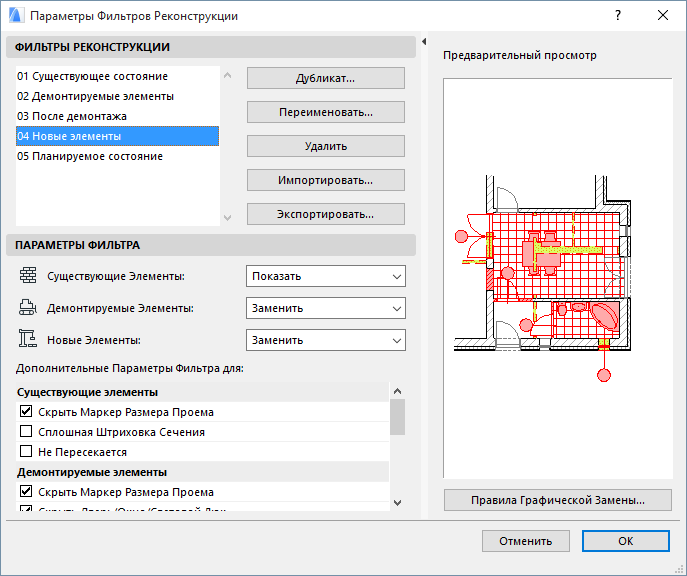Click the Переименовать... button
Image resolution: width=687 pixels, height=576 pixels.
[326, 112]
